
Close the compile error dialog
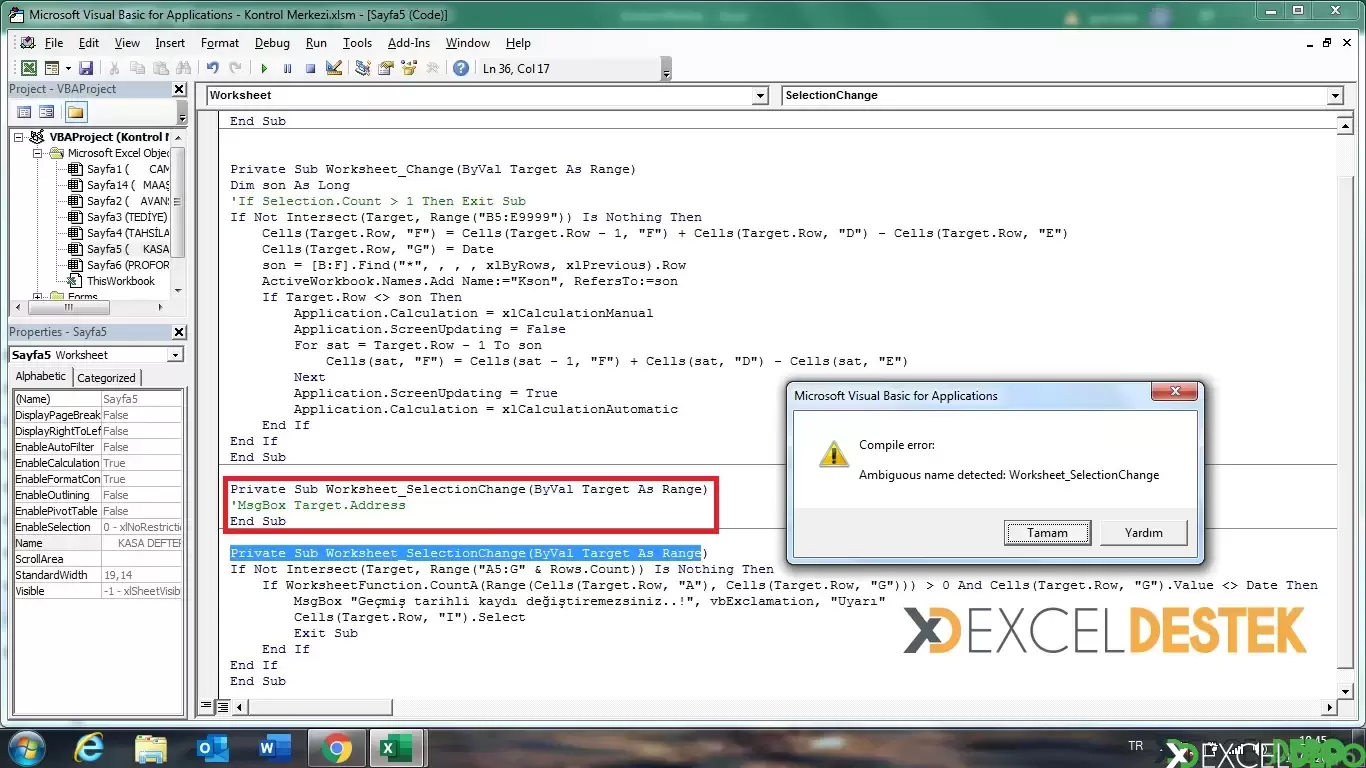pos(1175,391)
